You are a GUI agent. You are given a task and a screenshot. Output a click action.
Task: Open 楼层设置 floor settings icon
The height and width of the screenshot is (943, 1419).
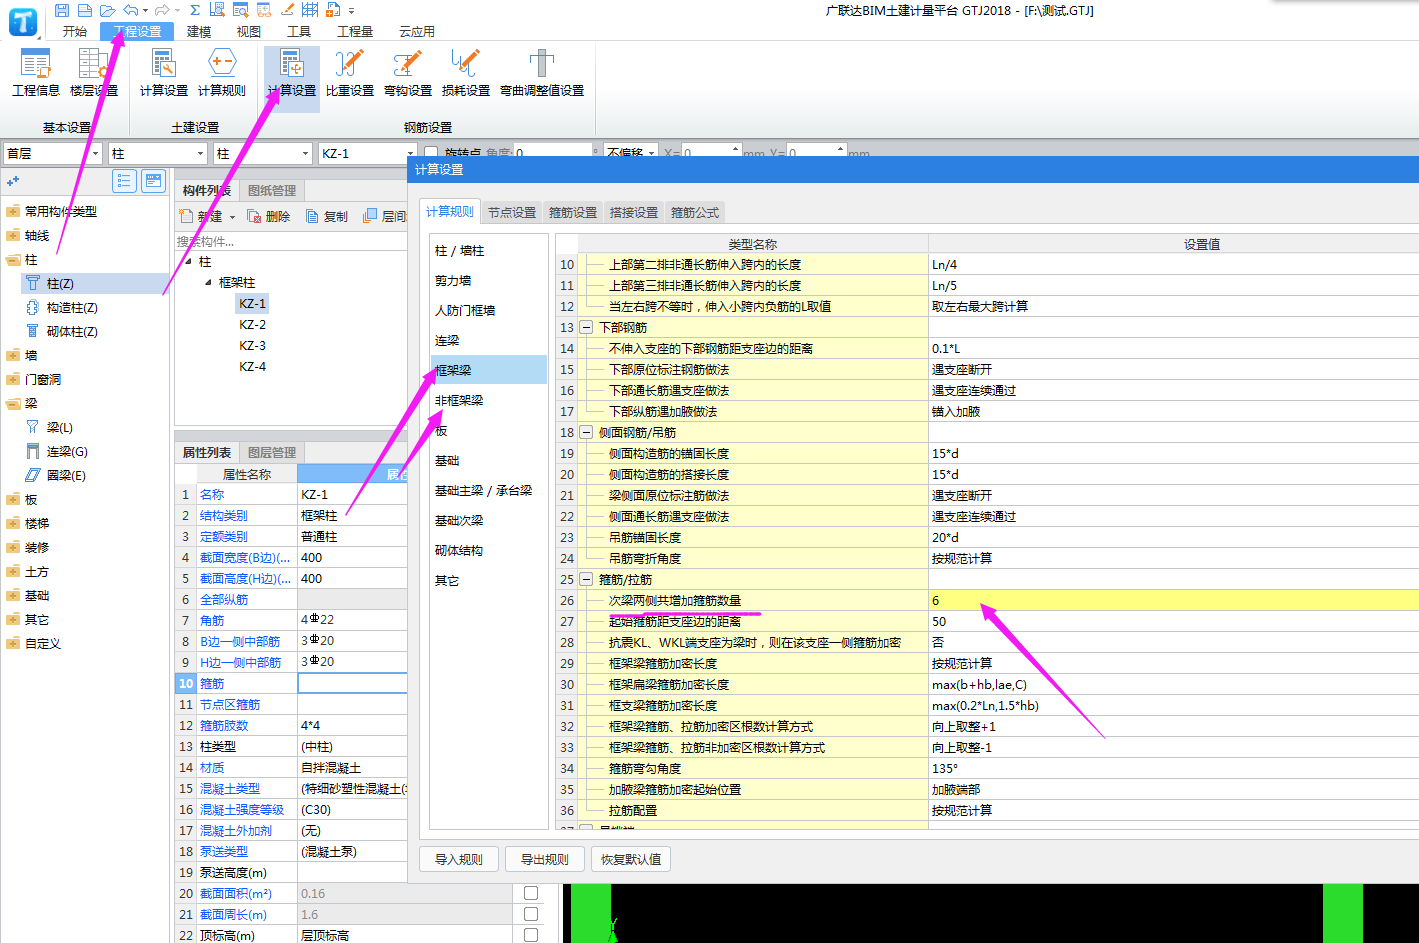coord(94,73)
